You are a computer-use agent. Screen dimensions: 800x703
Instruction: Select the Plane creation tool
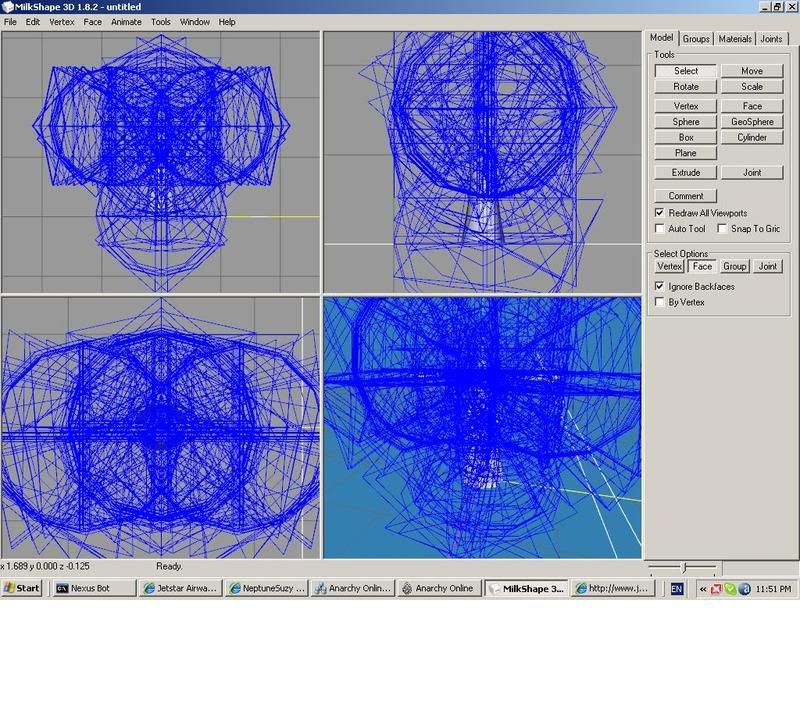pos(684,153)
